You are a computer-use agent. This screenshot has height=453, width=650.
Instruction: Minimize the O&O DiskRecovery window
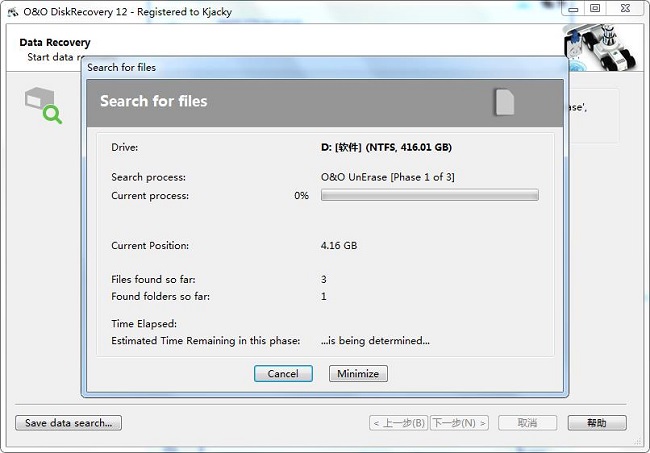573,9
